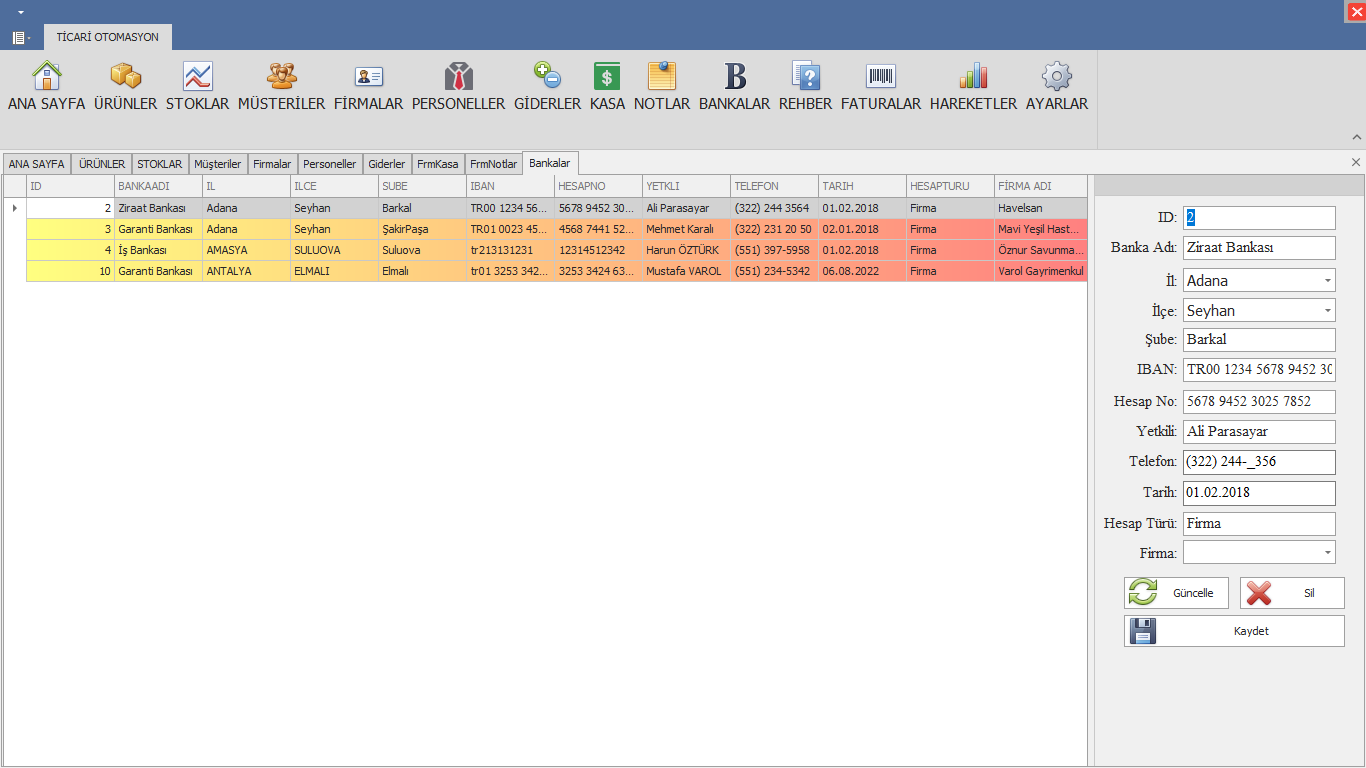1366x768 pixels.
Task: Close the Bankalar document tab panel
Action: [1356, 162]
